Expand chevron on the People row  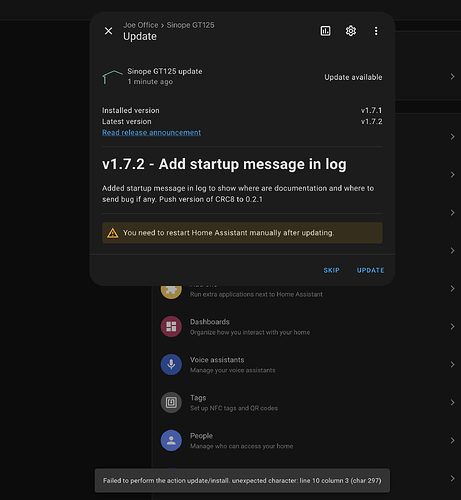click(x=452, y=441)
